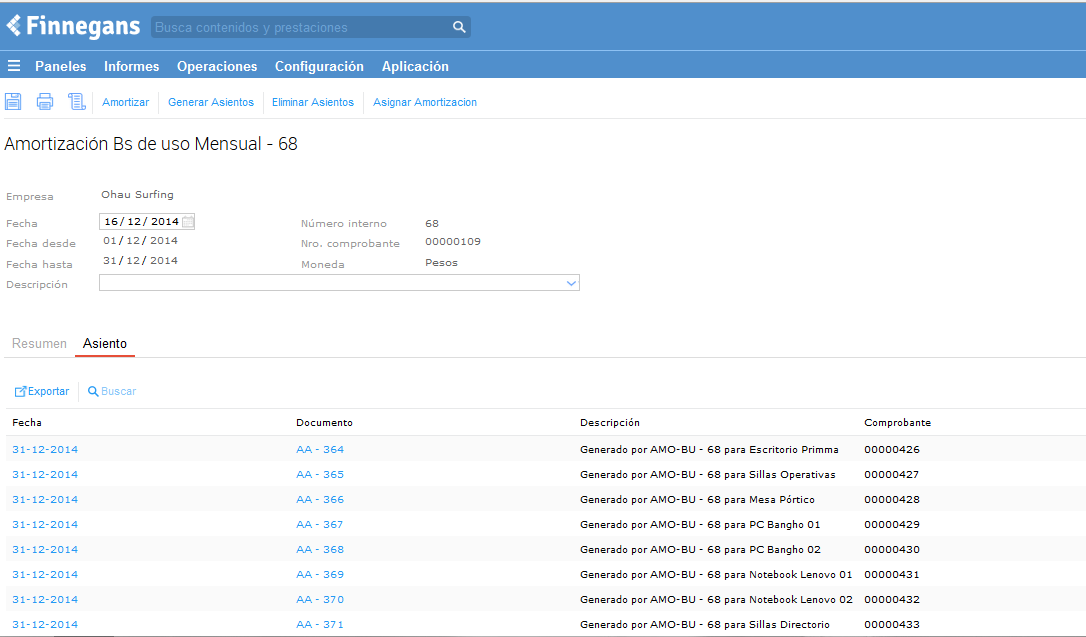This screenshot has height=637, width=1086.
Task: Click in the Busca contenidos search field
Action: click(300, 27)
